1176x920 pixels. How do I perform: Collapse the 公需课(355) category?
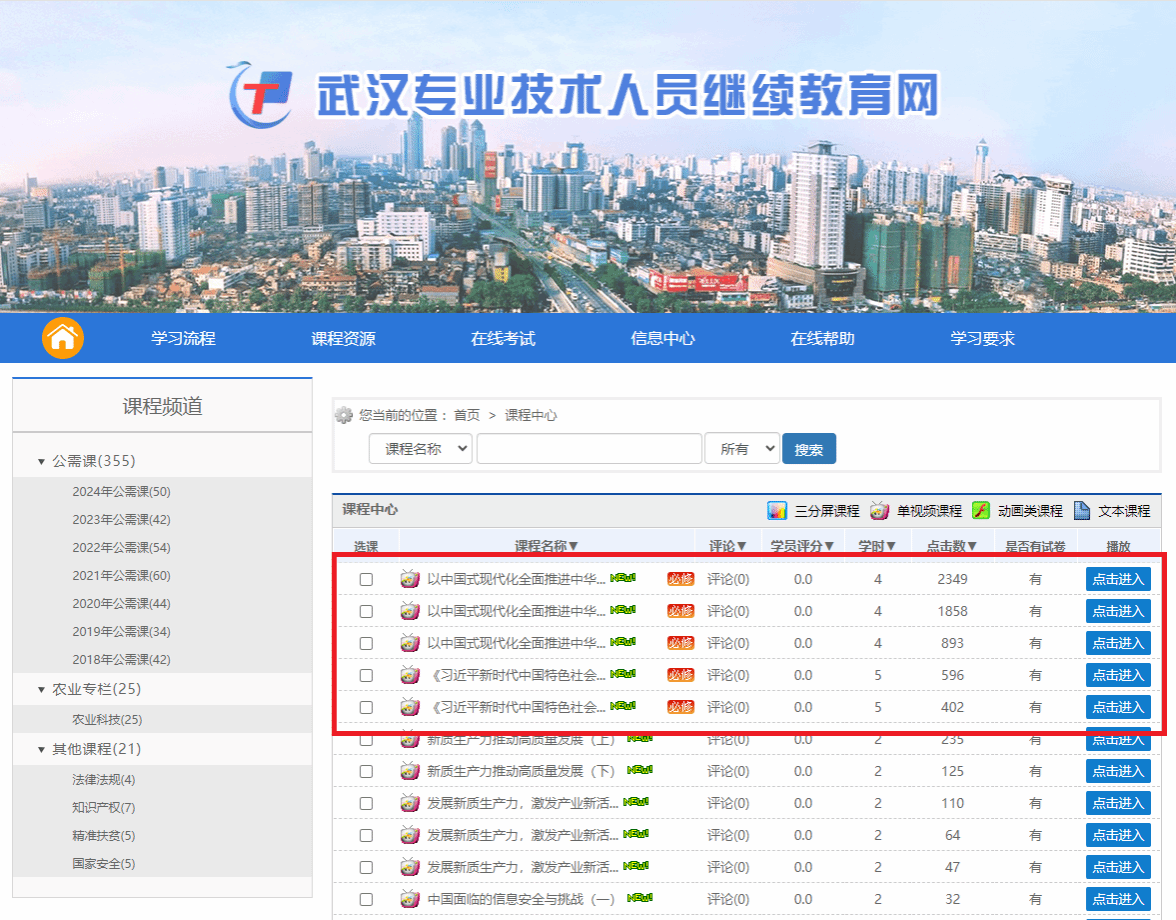42,462
